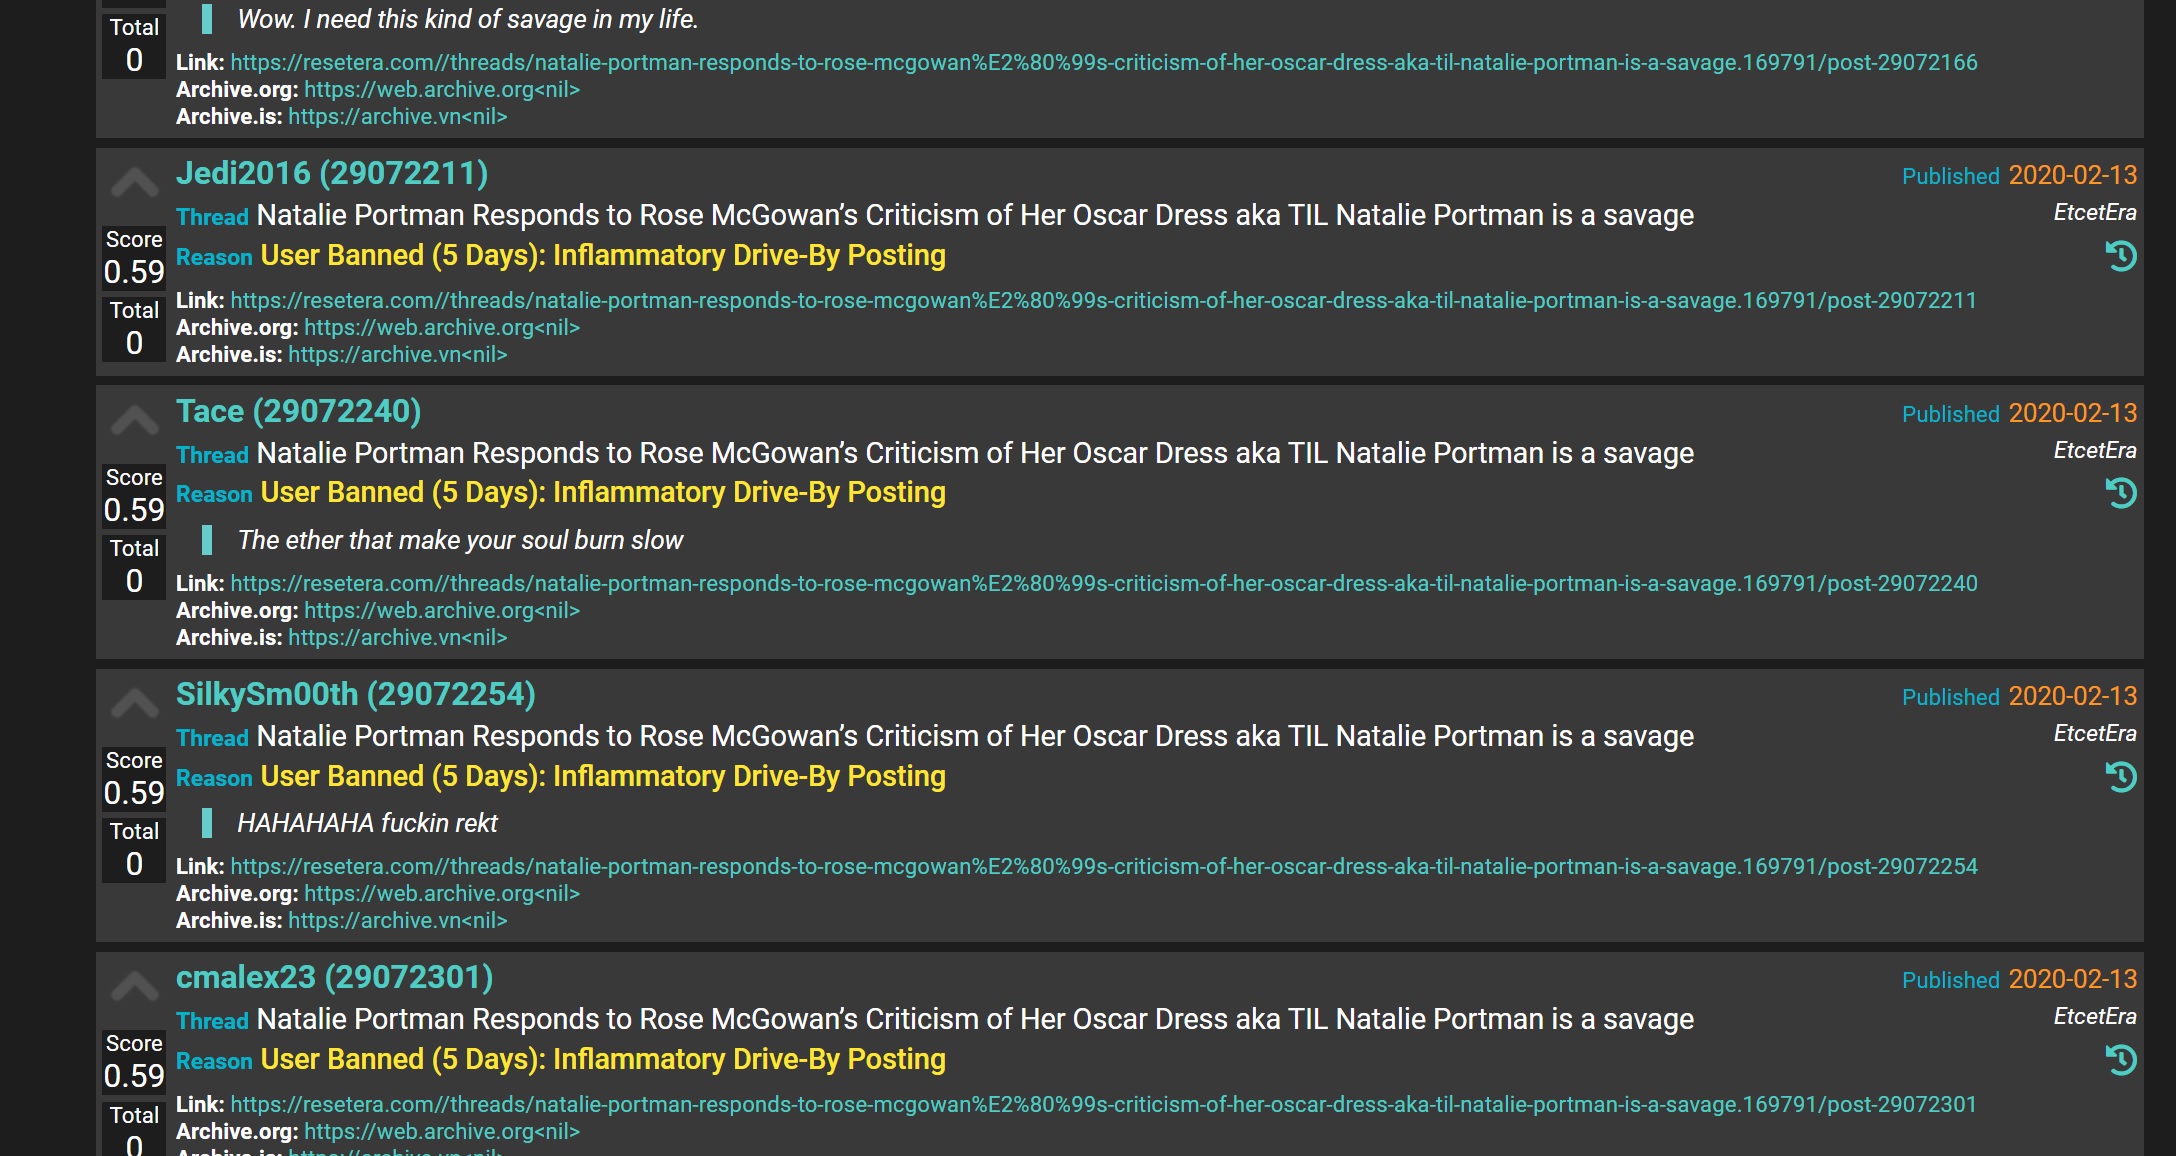Open Archive.is link in SilkySm00th entry

click(x=398, y=920)
